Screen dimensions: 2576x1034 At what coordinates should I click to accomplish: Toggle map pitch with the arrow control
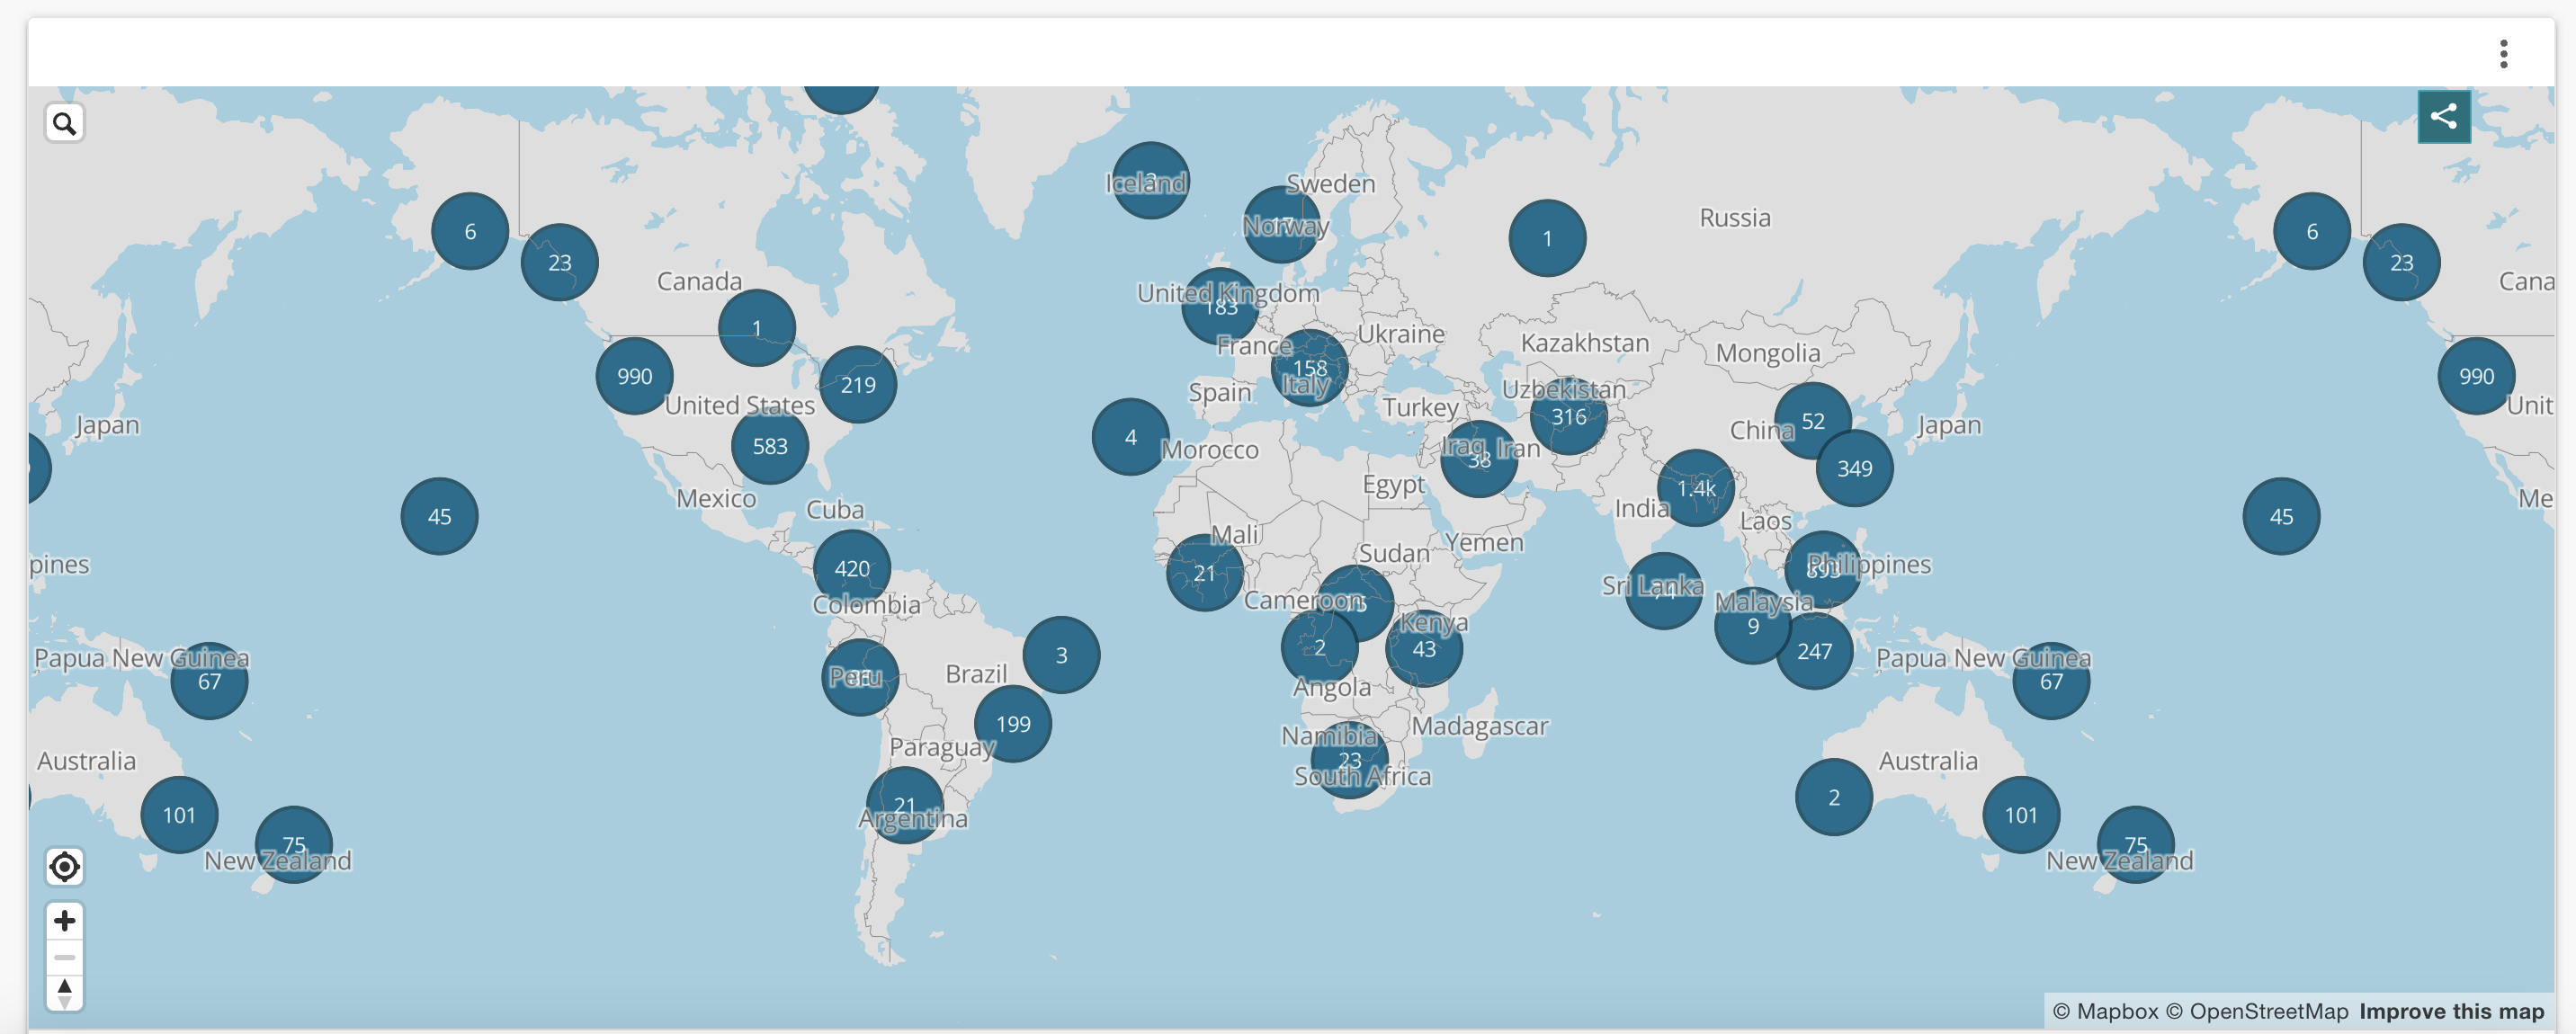tap(64, 991)
